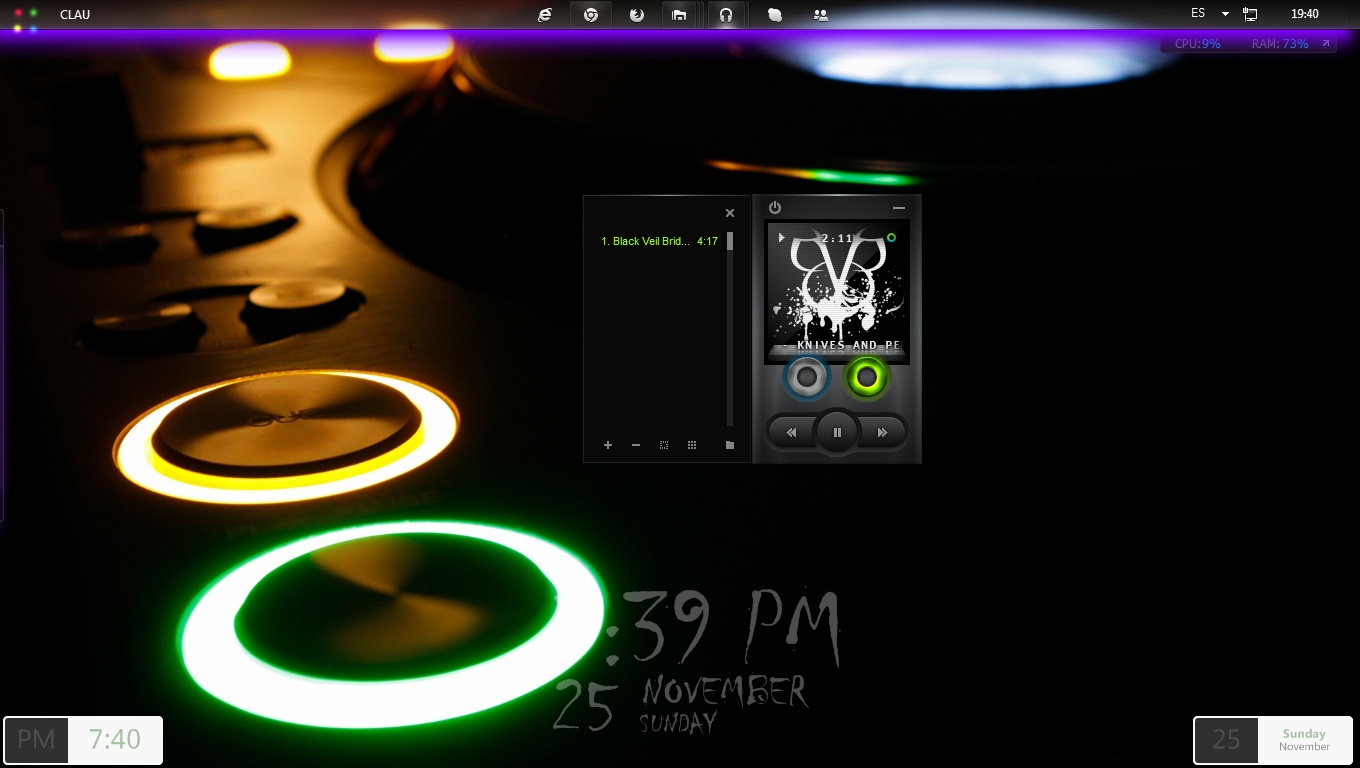The height and width of the screenshot is (768, 1360).
Task: Pause the playing song
Action: 837,433
